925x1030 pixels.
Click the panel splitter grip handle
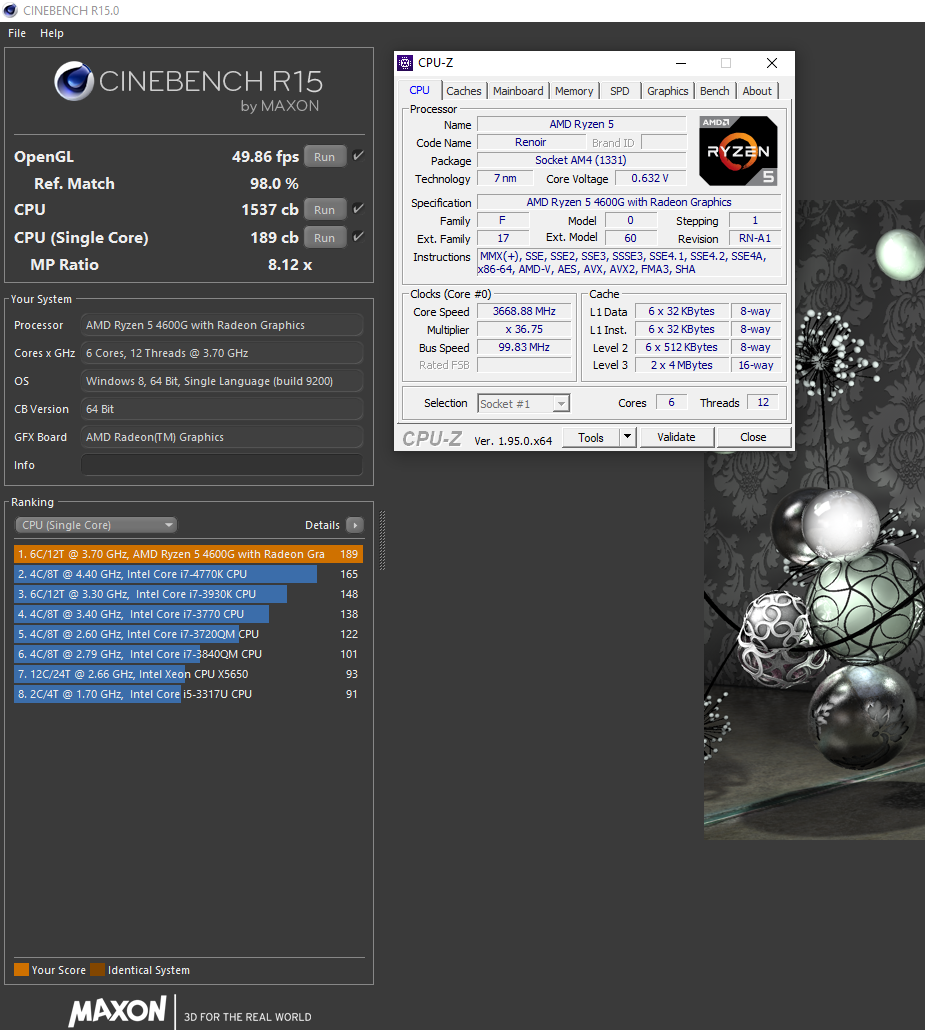tap(382, 540)
